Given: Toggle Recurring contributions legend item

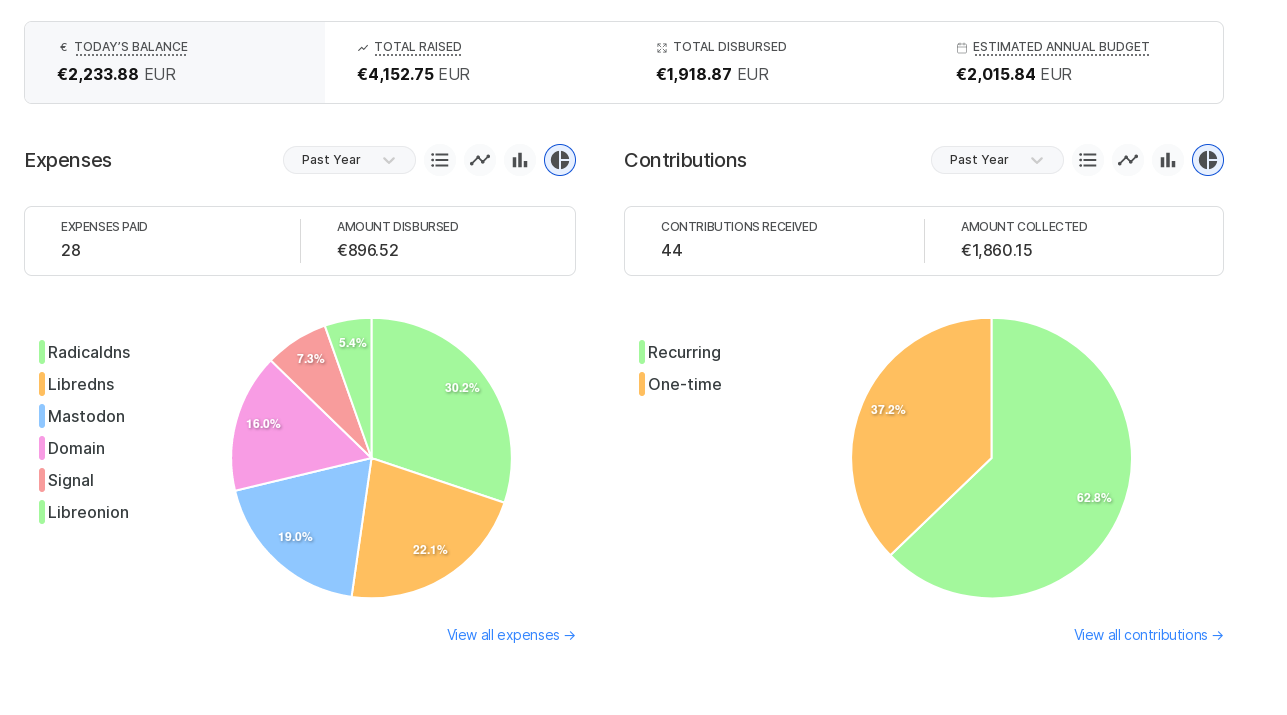Looking at the screenshot, I should (x=683, y=352).
